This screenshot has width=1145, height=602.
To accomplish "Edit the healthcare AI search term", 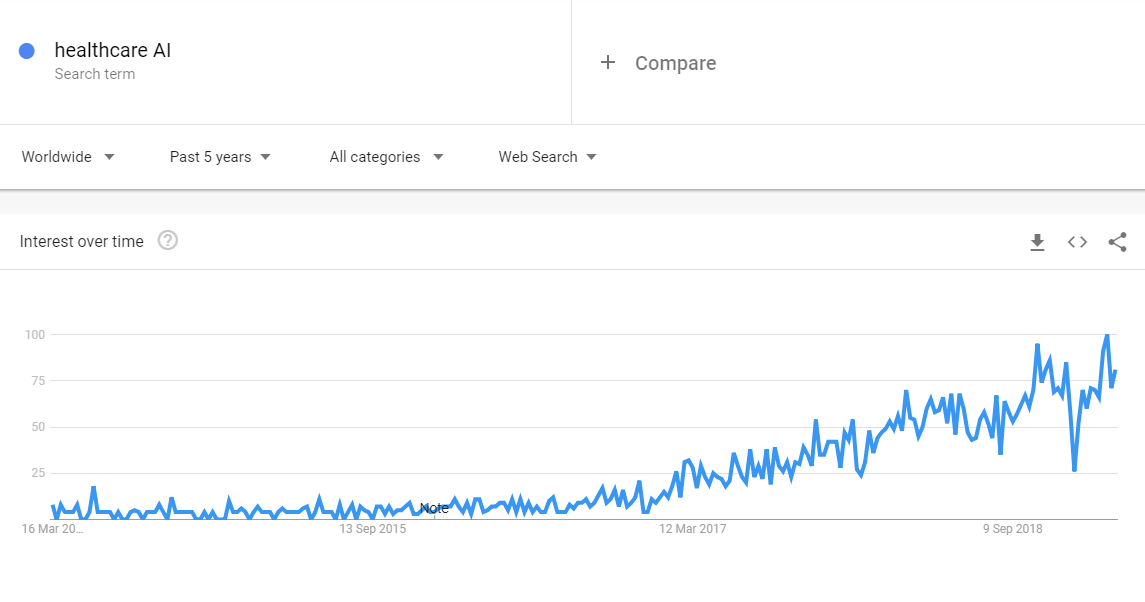I will click(x=112, y=50).
